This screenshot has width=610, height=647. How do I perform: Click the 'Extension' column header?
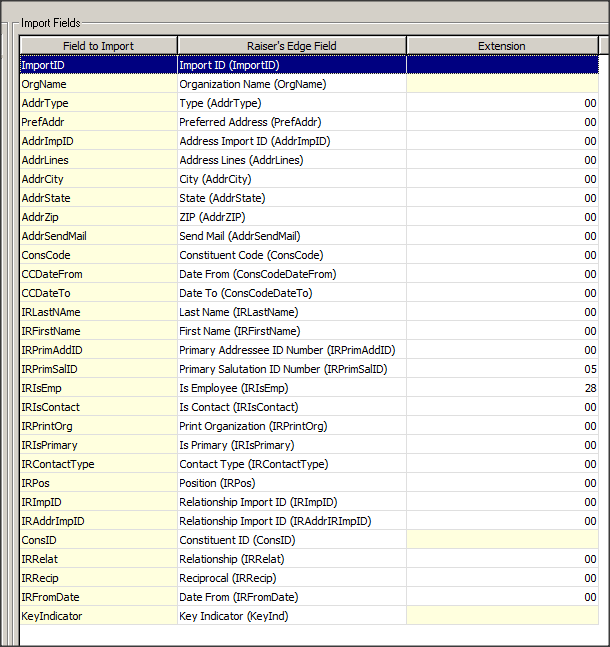point(502,46)
